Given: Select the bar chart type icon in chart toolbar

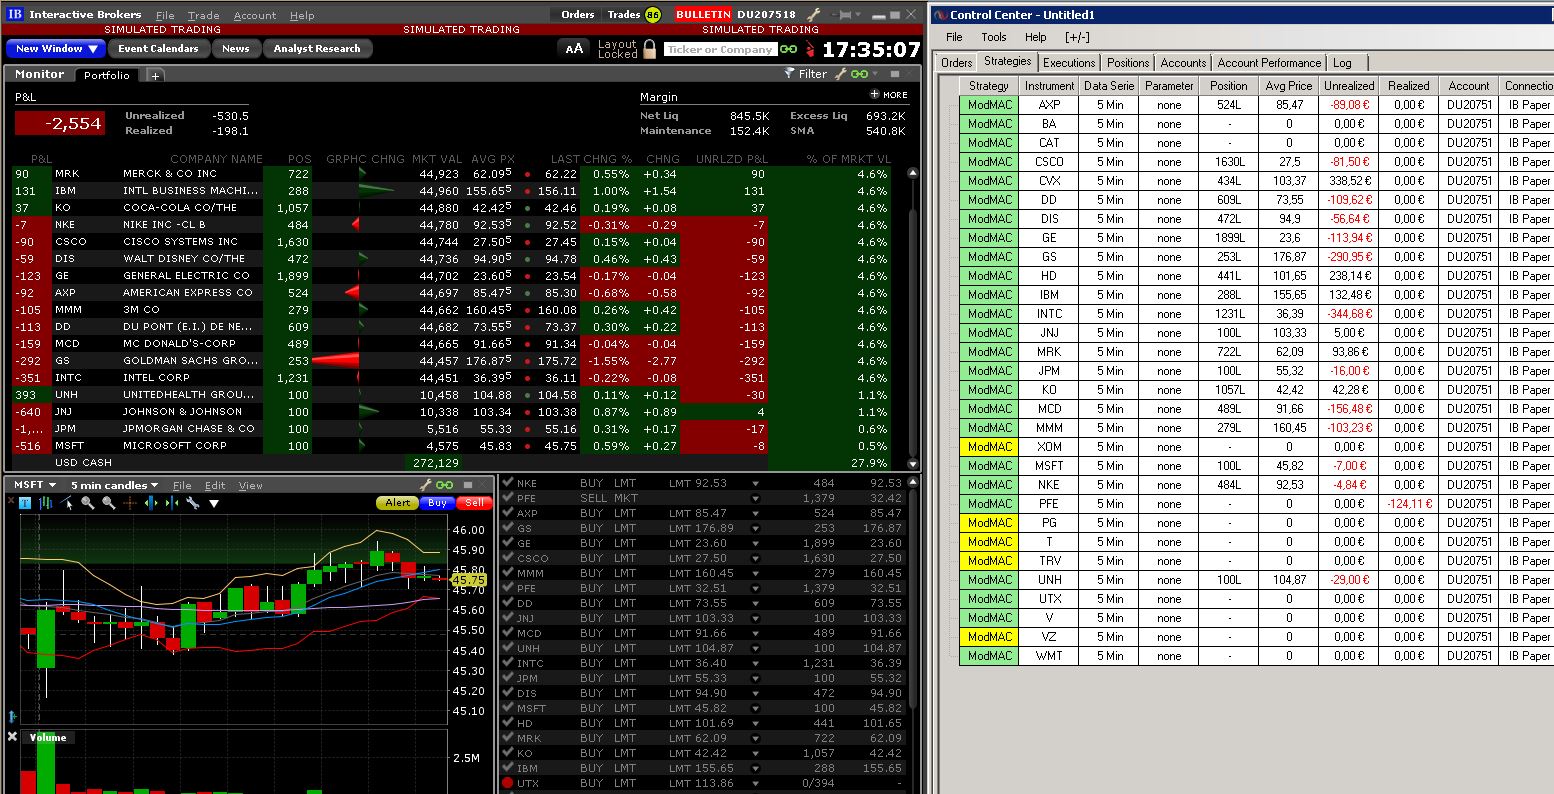Looking at the screenshot, I should click(x=46, y=503).
